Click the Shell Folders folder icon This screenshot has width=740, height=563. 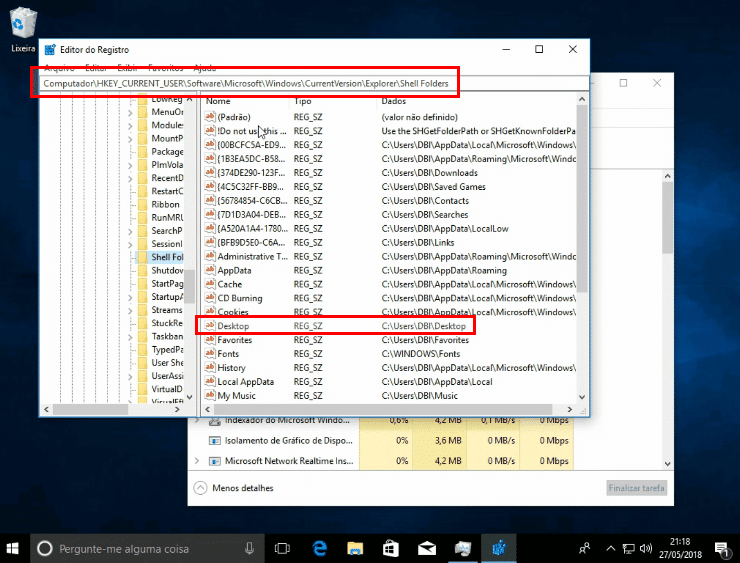pos(143,257)
